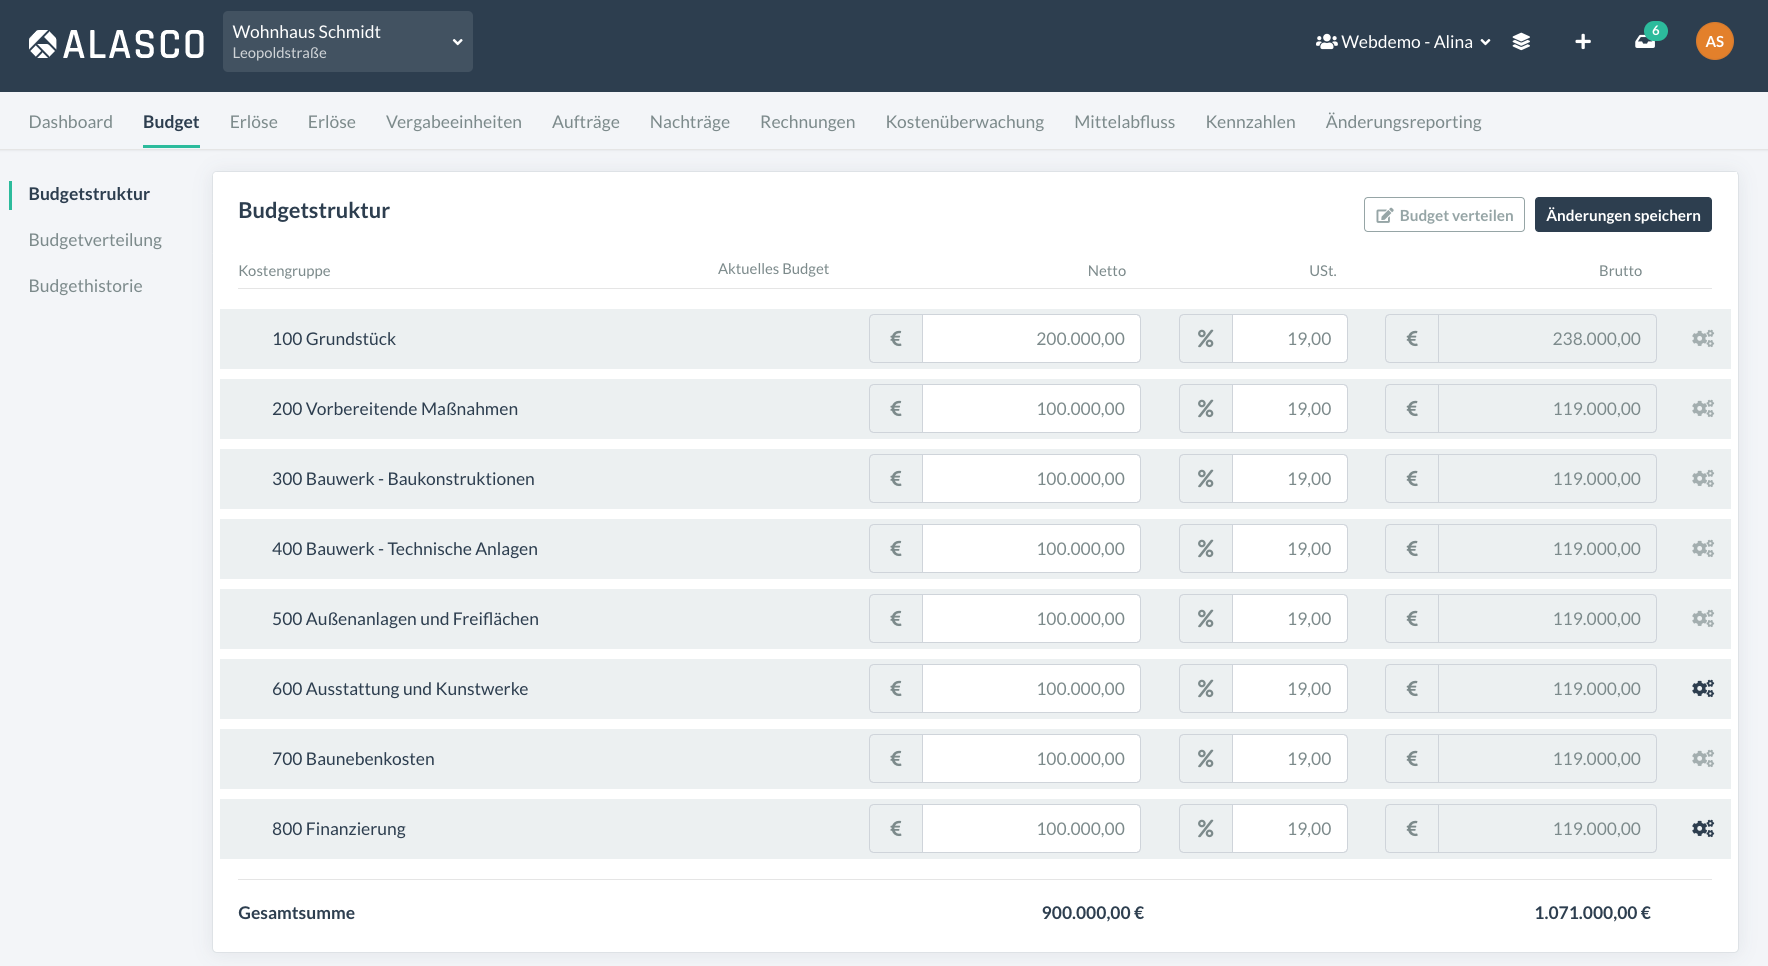Image resolution: width=1768 pixels, height=966 pixels.
Task: Select the Budget tab
Action: point(171,122)
